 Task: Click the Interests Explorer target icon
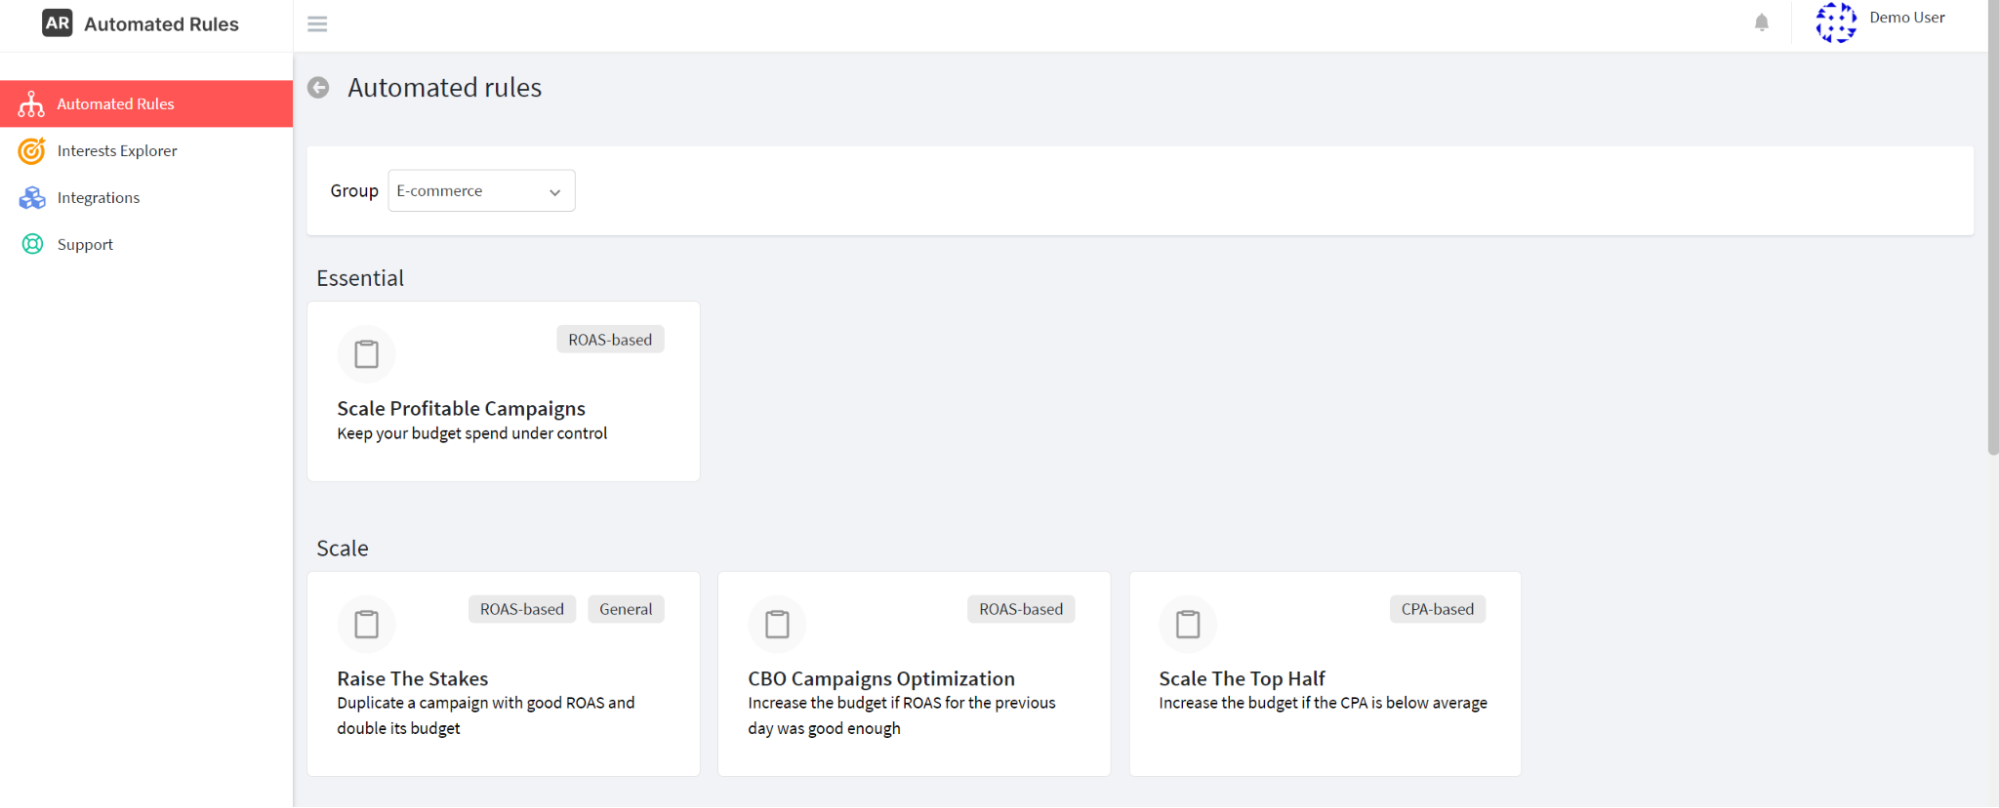pyautogui.click(x=31, y=151)
